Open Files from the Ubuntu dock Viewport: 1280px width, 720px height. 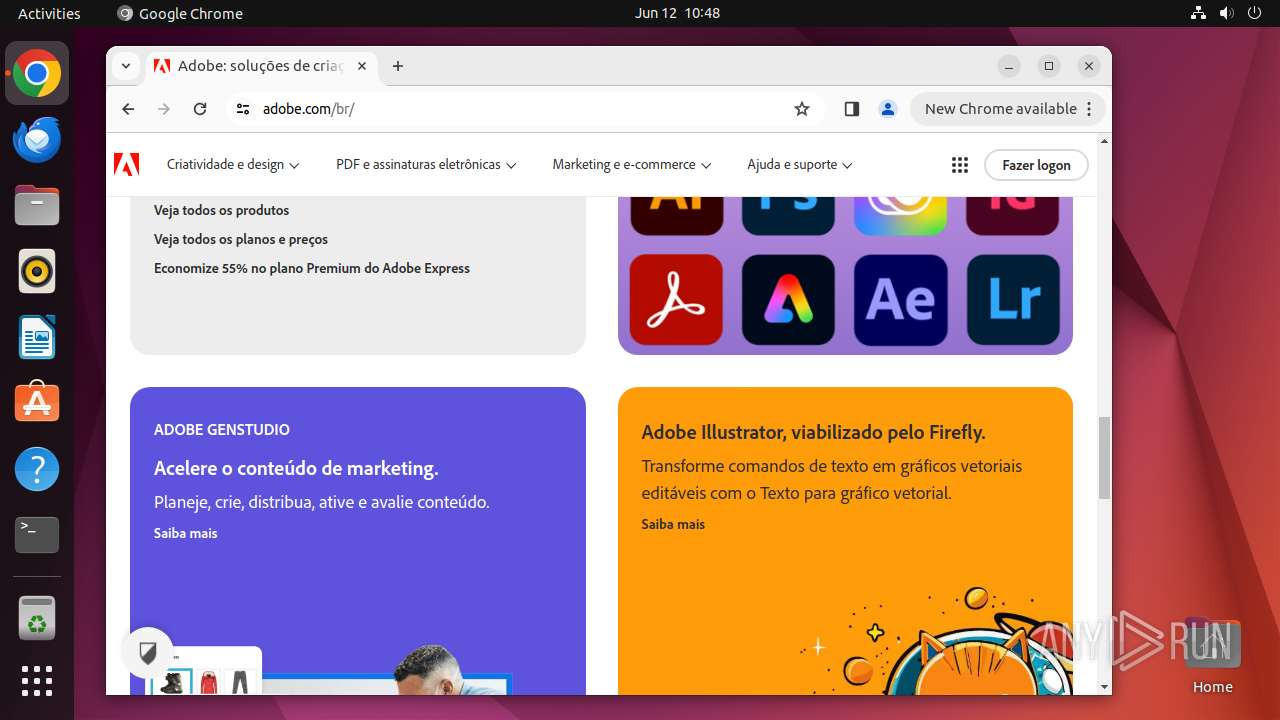tap(37, 206)
